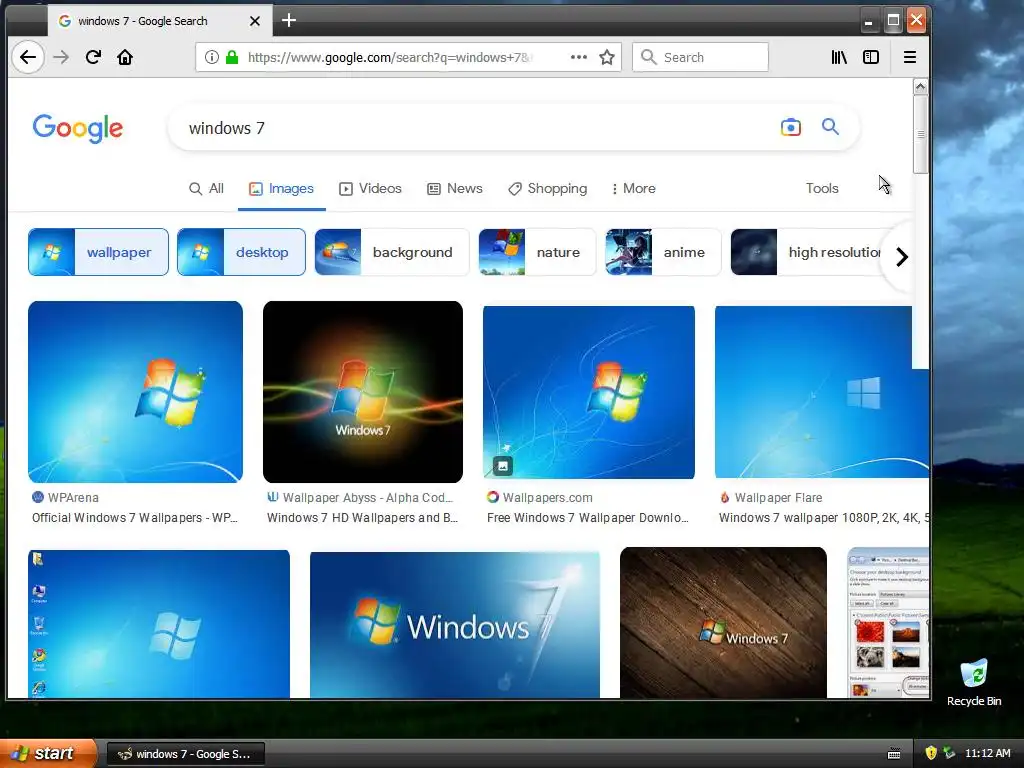Select the windows 7 - Google taskbar button

point(185,754)
